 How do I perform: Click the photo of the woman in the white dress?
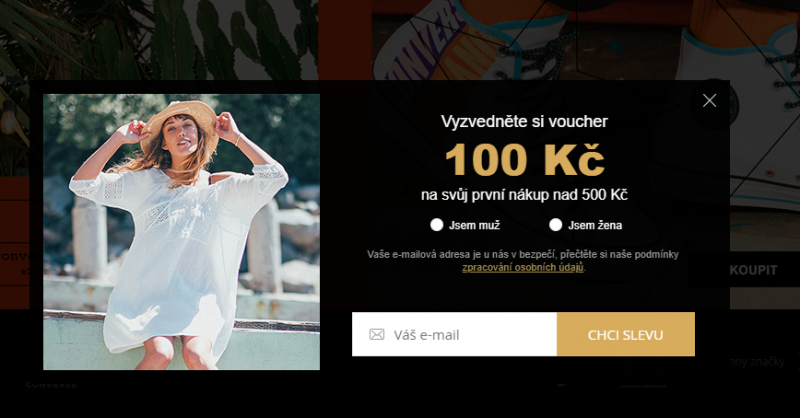tap(182, 232)
